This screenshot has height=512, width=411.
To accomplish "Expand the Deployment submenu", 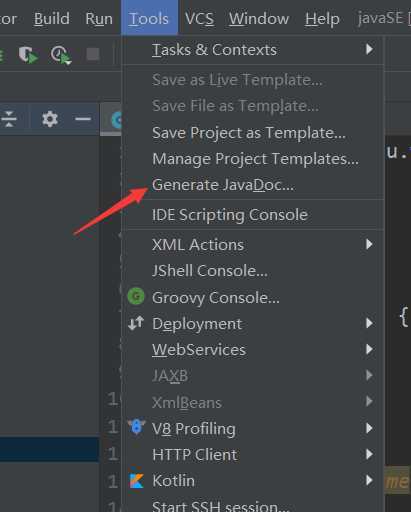I will pos(254,324).
